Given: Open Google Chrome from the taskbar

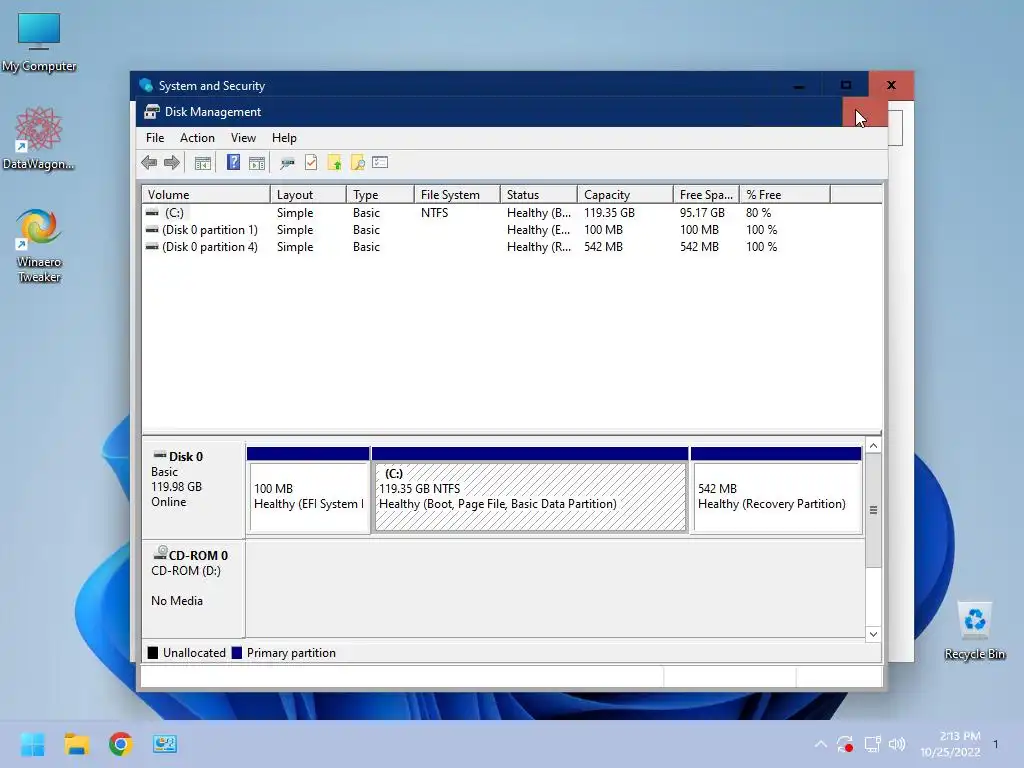Looking at the screenshot, I should (x=121, y=744).
